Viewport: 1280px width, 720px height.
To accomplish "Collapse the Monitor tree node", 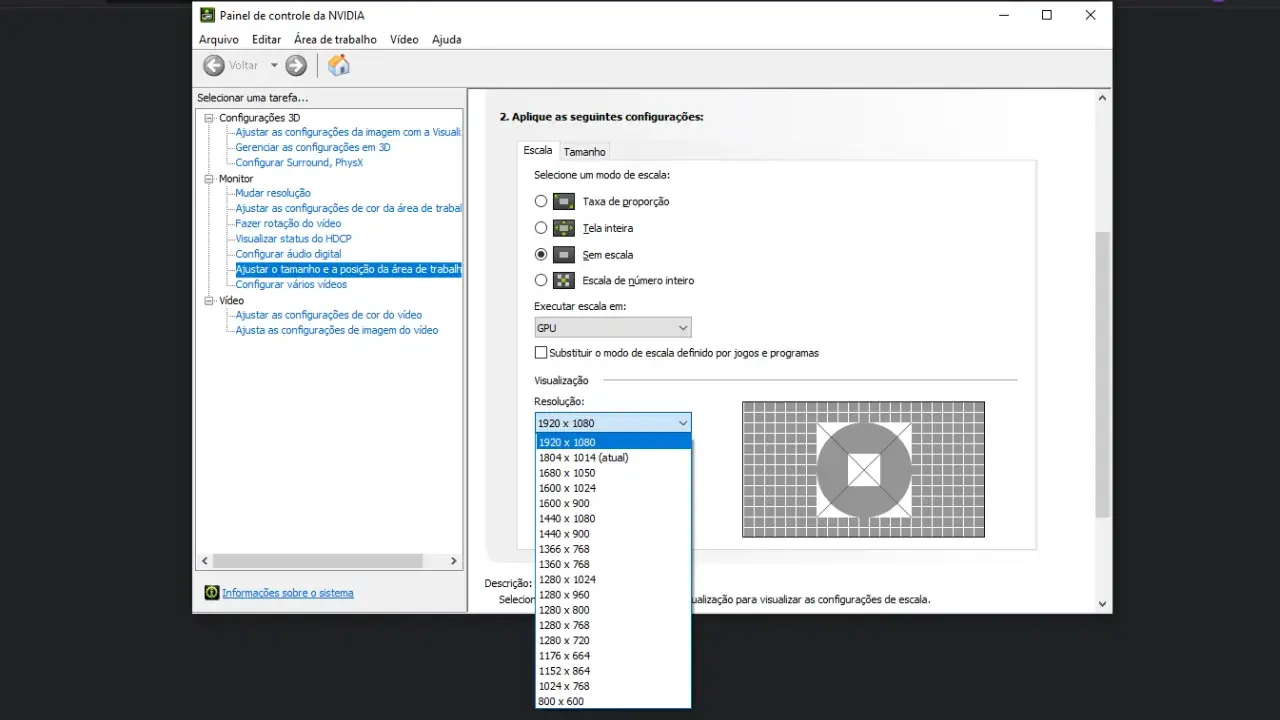I will [209, 179].
